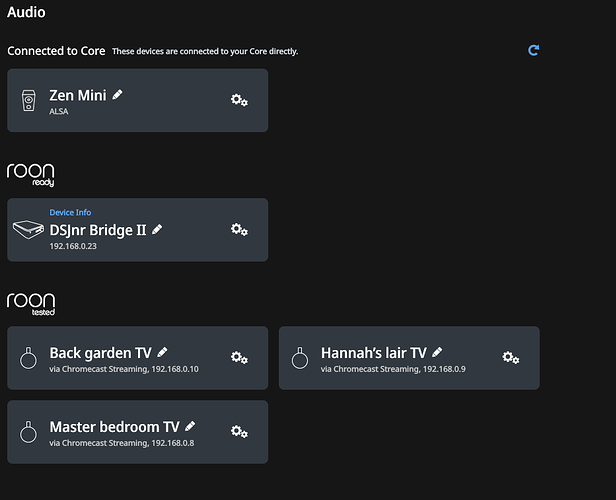Edit the Hannah's lair TV name
The image size is (616, 500).
tap(437, 352)
